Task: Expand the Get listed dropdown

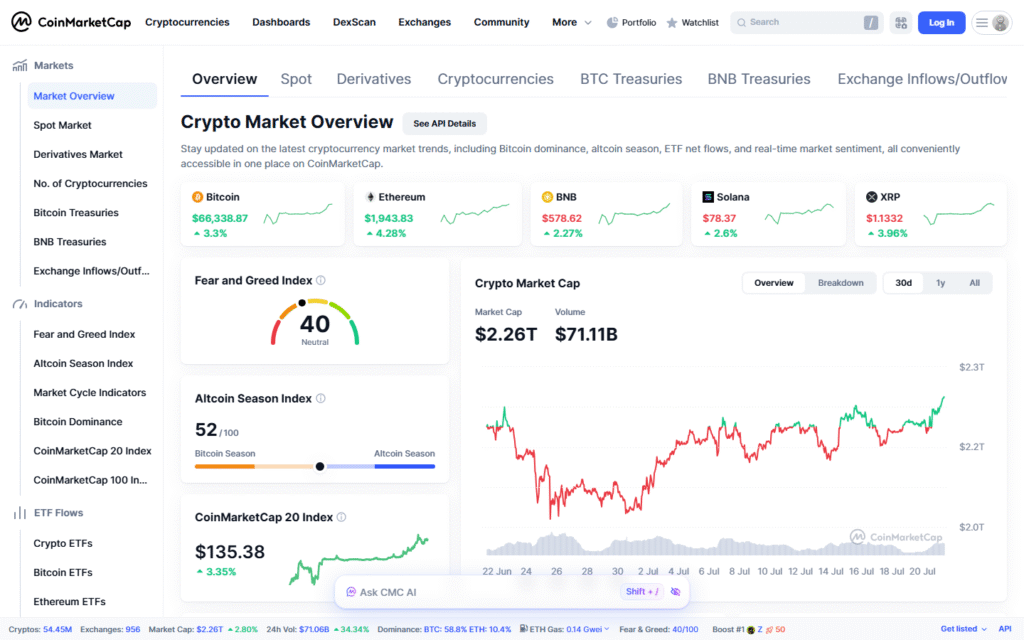Action: (963, 629)
